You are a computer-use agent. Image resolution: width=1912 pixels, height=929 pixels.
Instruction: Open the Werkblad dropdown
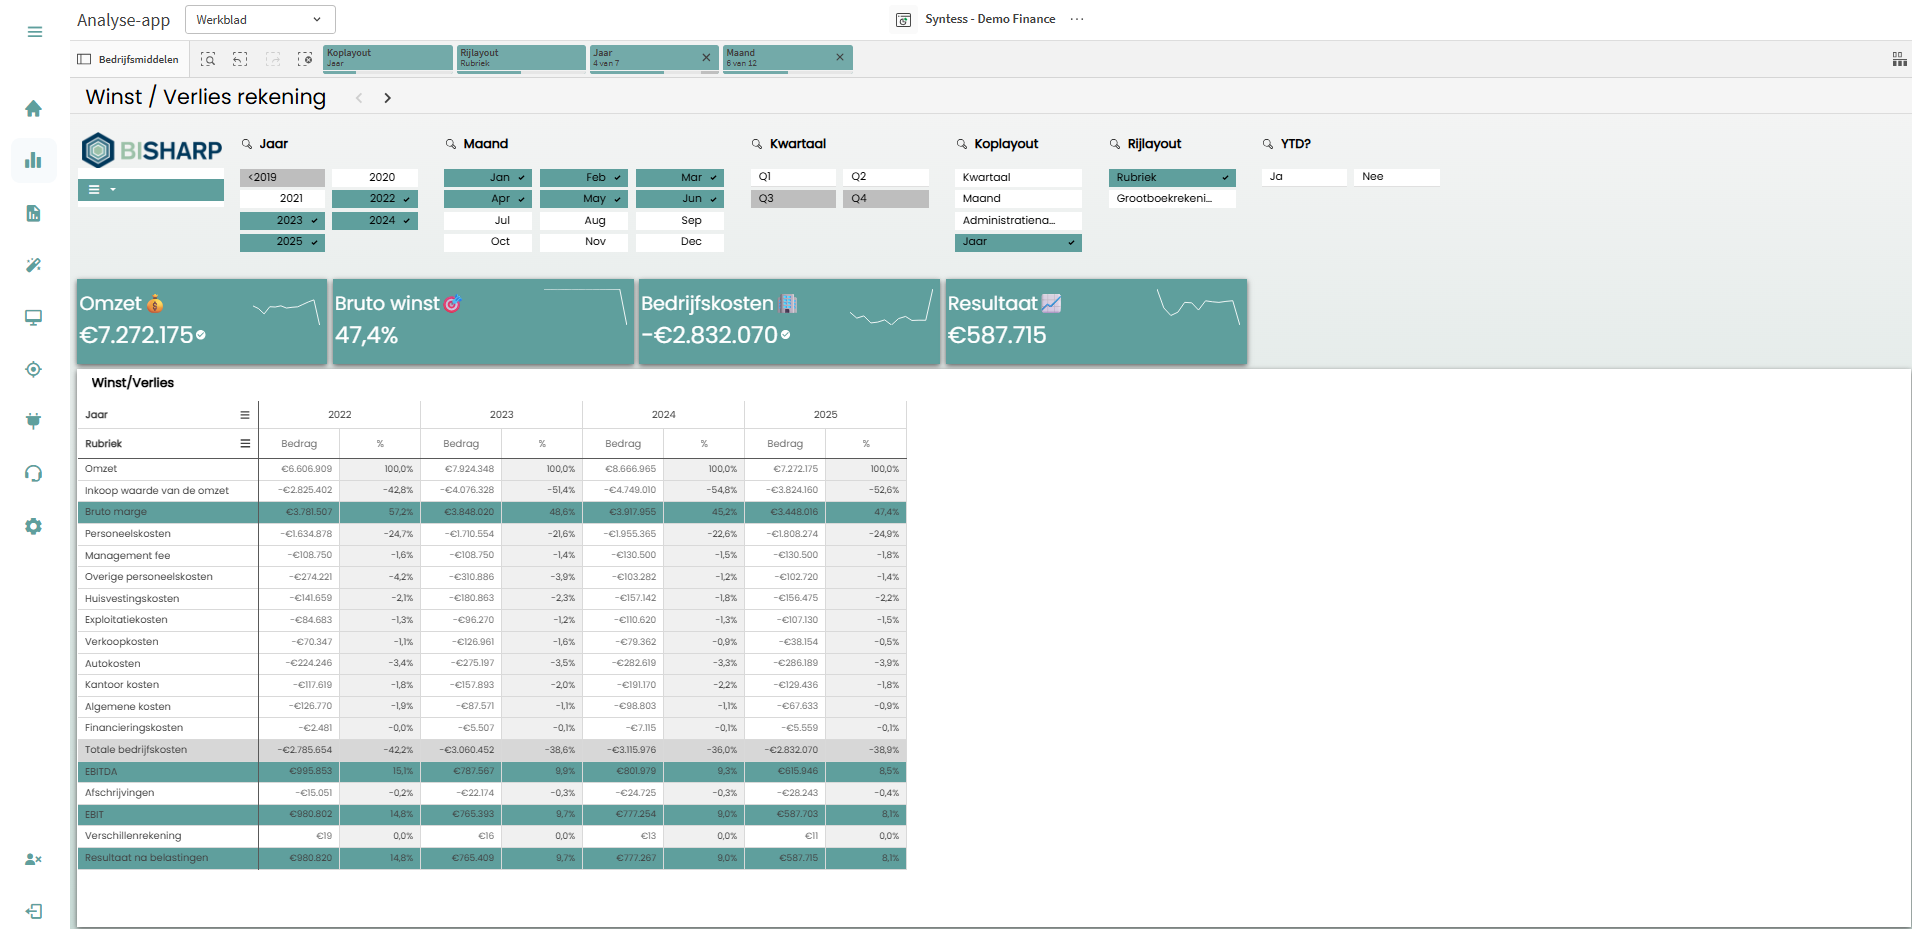pos(260,20)
